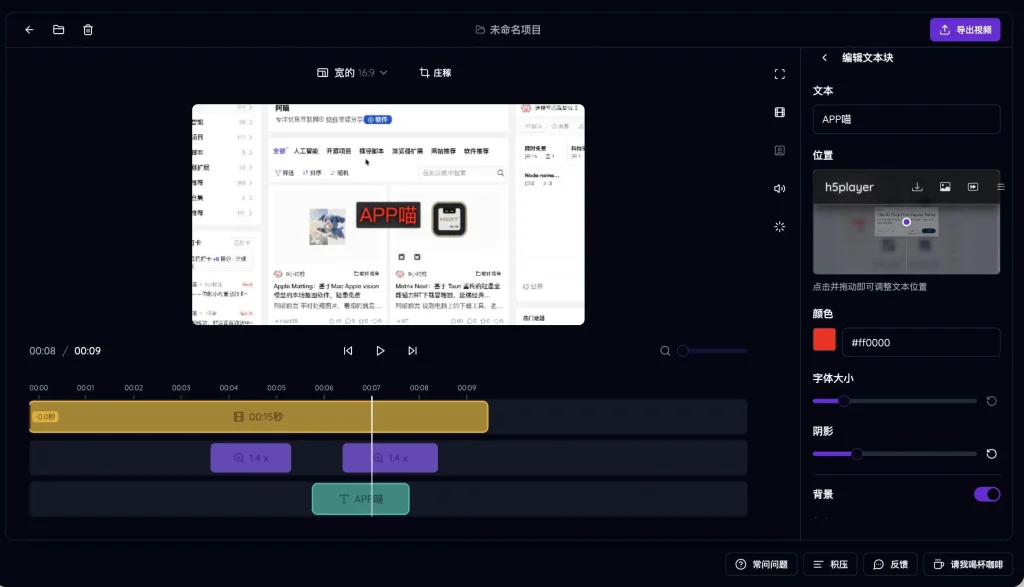Click the red color swatch
The image size is (1024, 587).
[824, 341]
